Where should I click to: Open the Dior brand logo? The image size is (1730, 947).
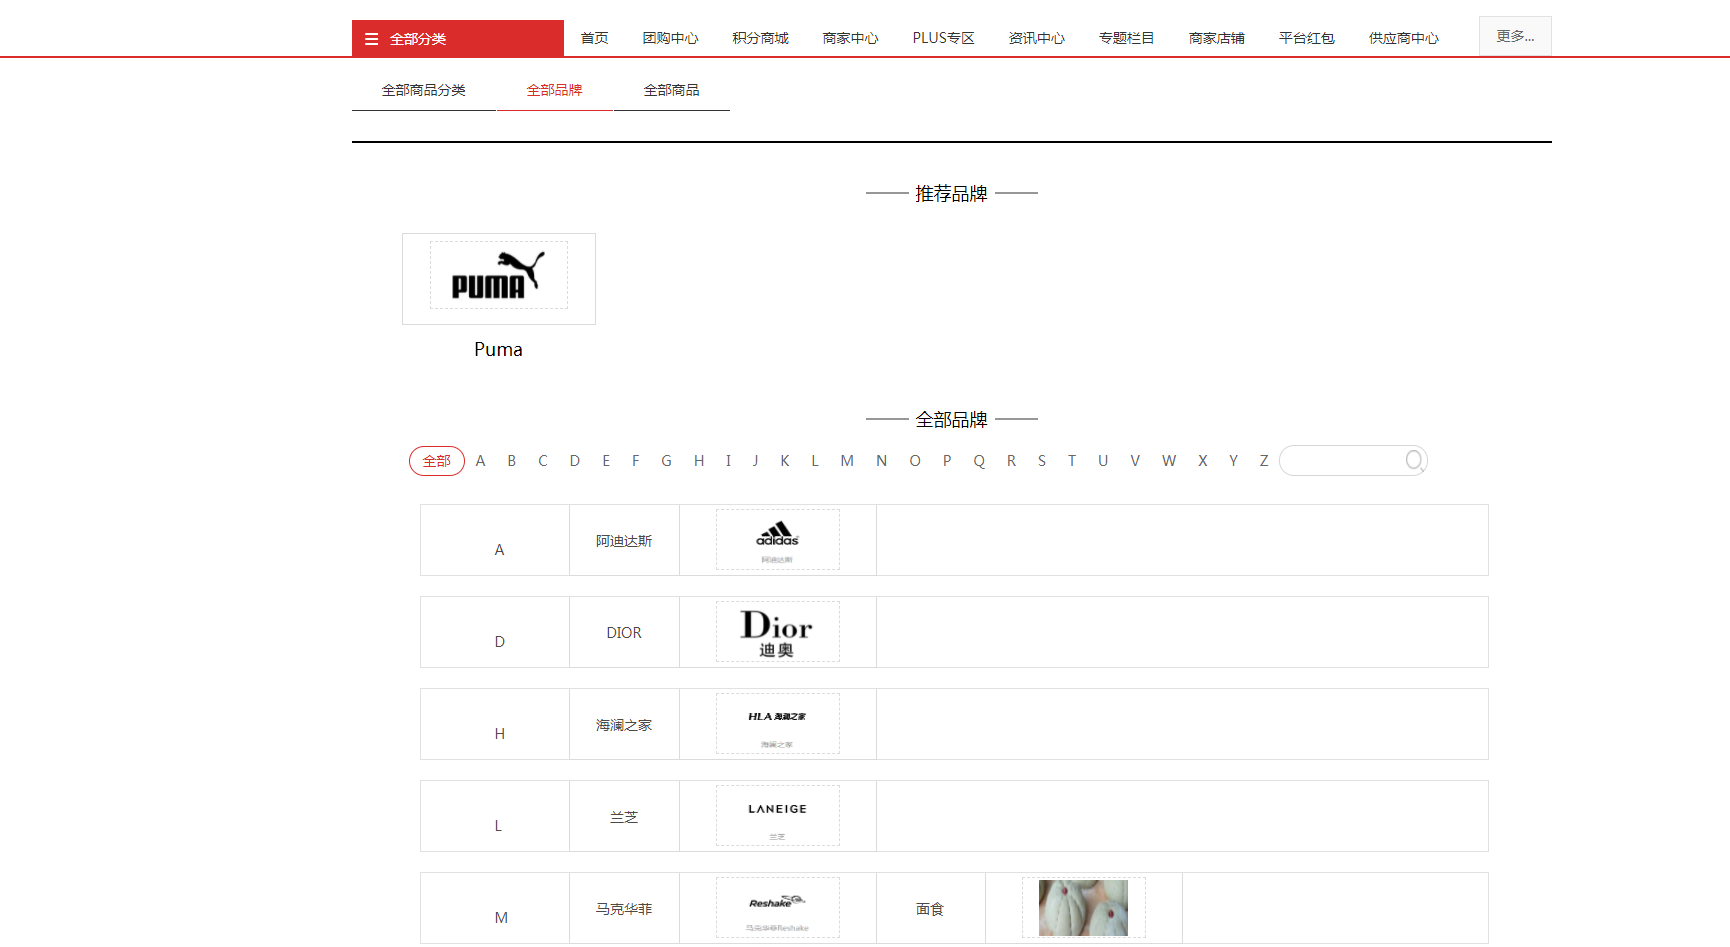[778, 631]
